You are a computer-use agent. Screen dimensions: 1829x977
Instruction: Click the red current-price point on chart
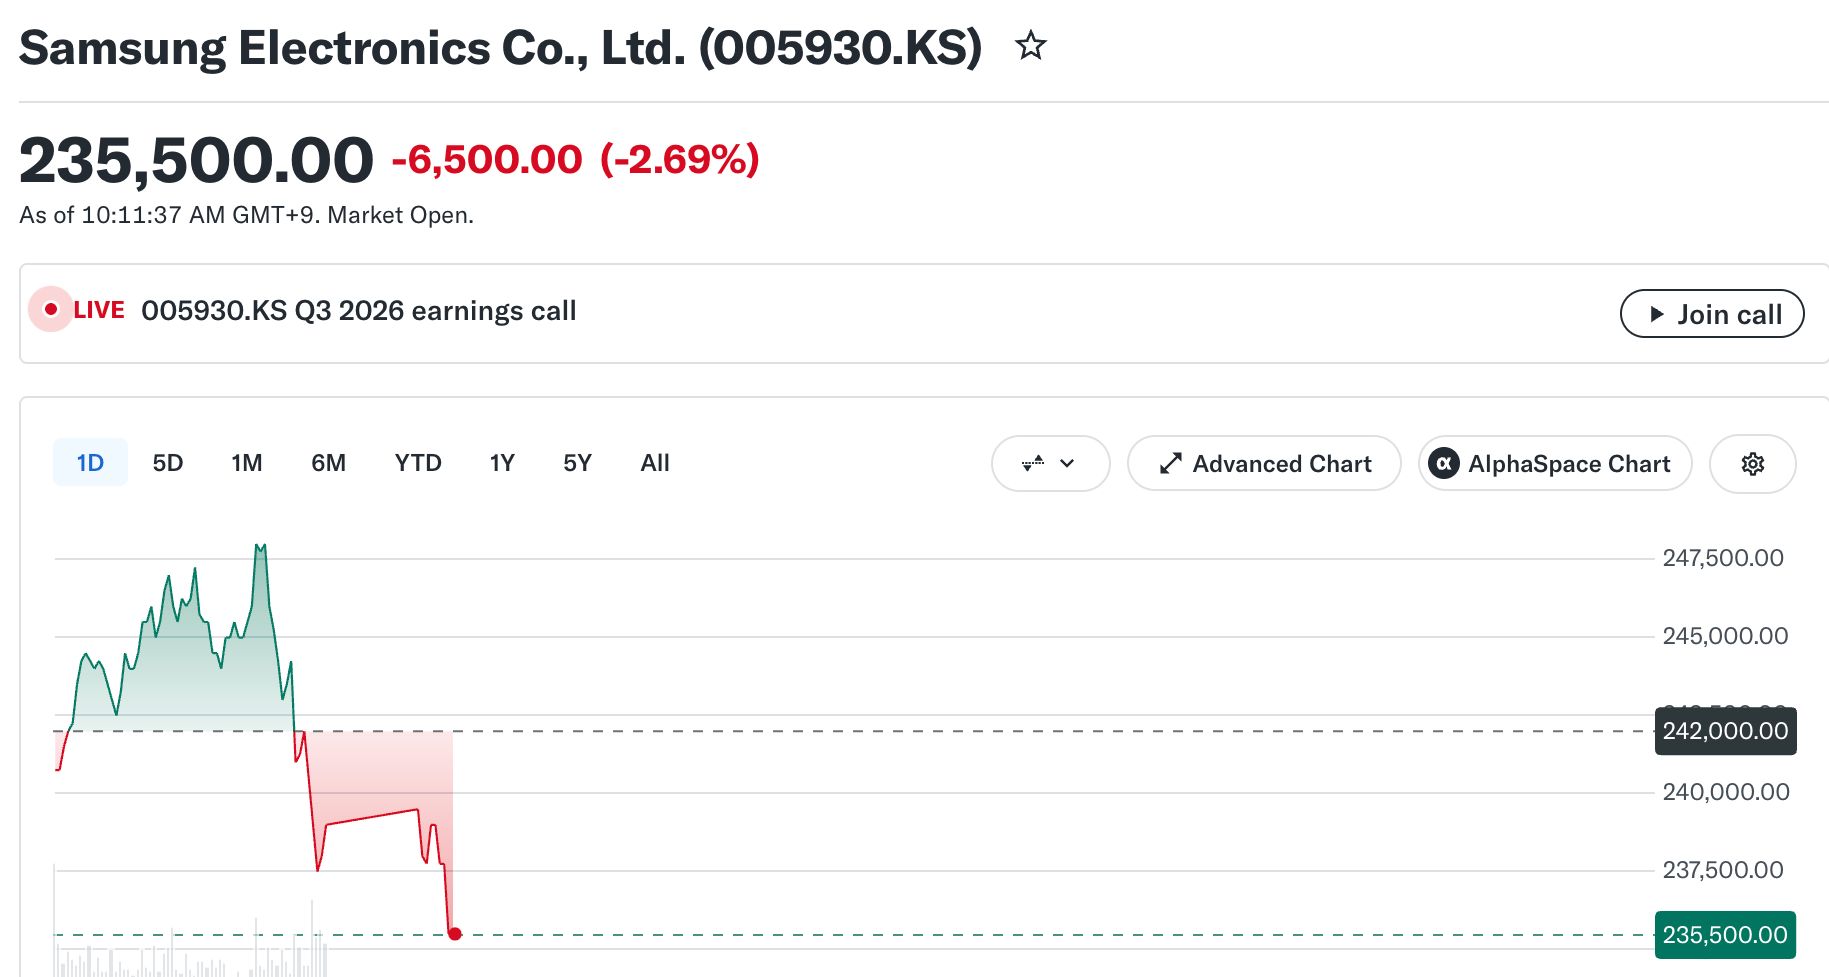tap(455, 934)
